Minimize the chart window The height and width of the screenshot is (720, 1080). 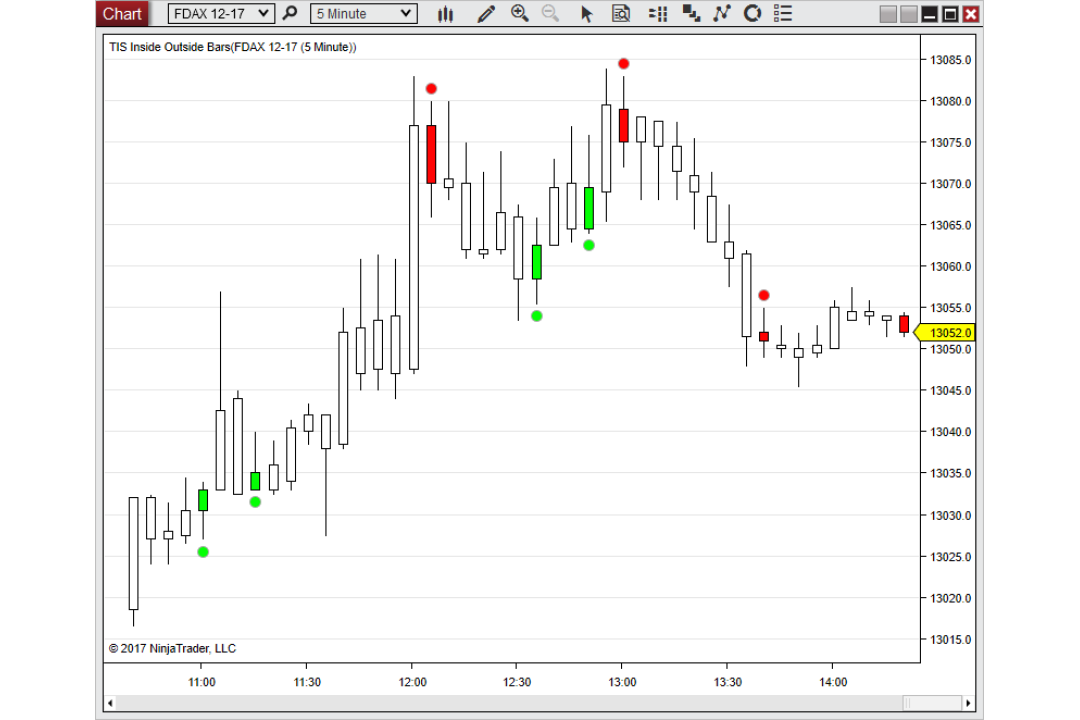(929, 14)
